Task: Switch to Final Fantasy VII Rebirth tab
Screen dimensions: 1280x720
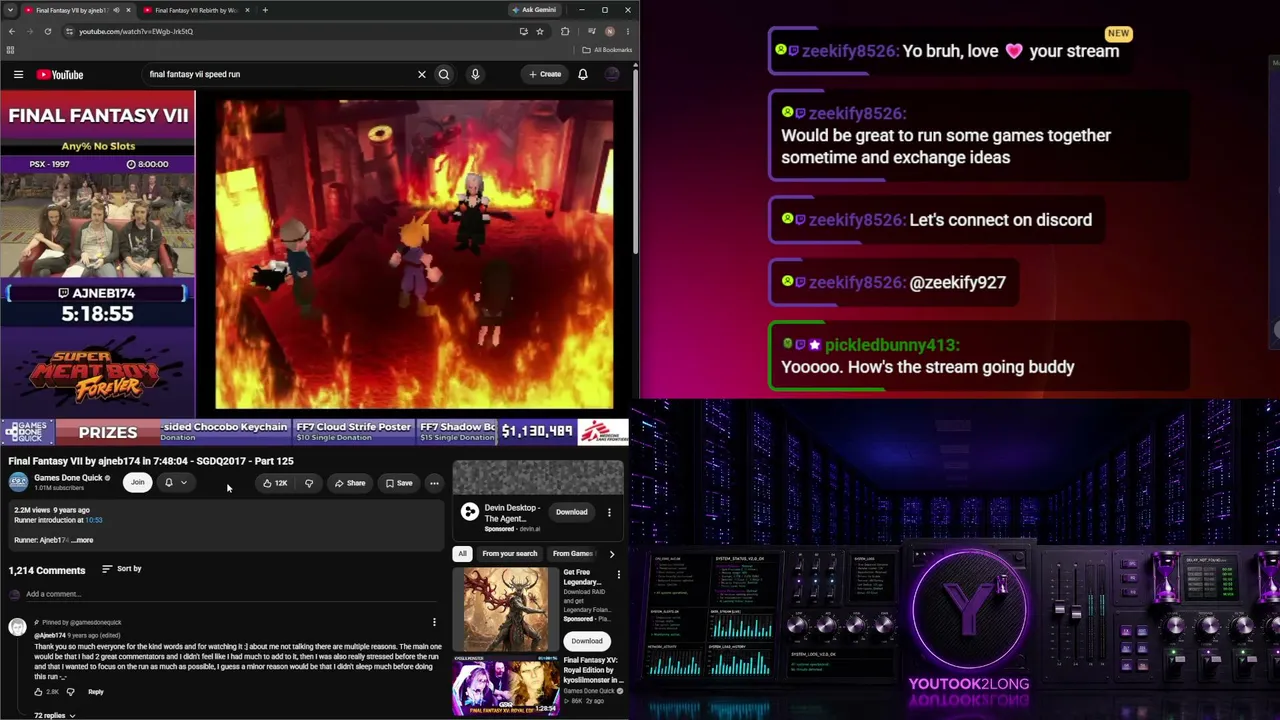Action: 196,10
